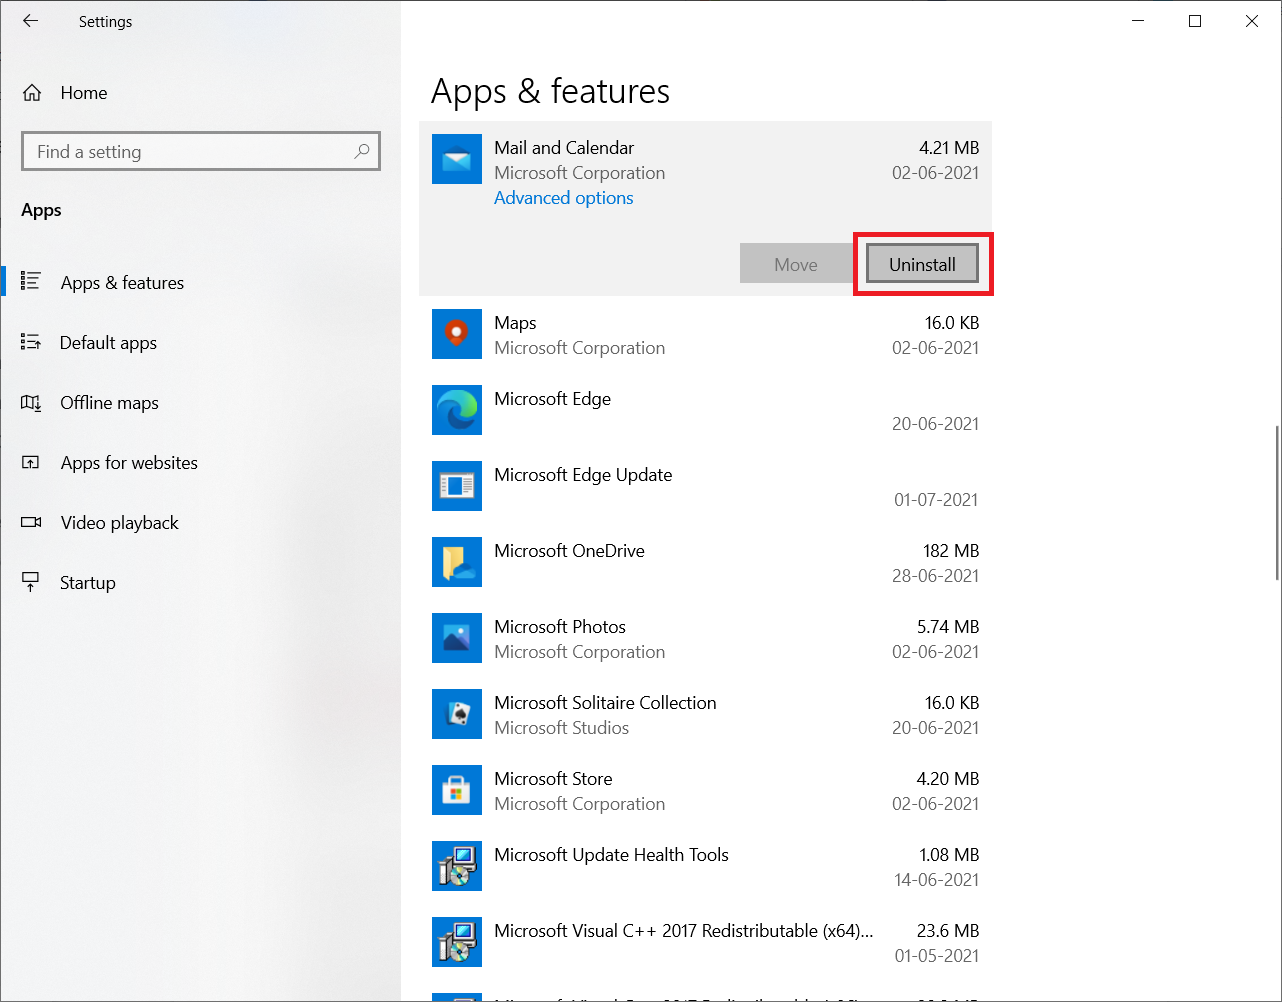Screen dimensions: 1282x1002
Task: Go to Settings Home
Action: [84, 93]
